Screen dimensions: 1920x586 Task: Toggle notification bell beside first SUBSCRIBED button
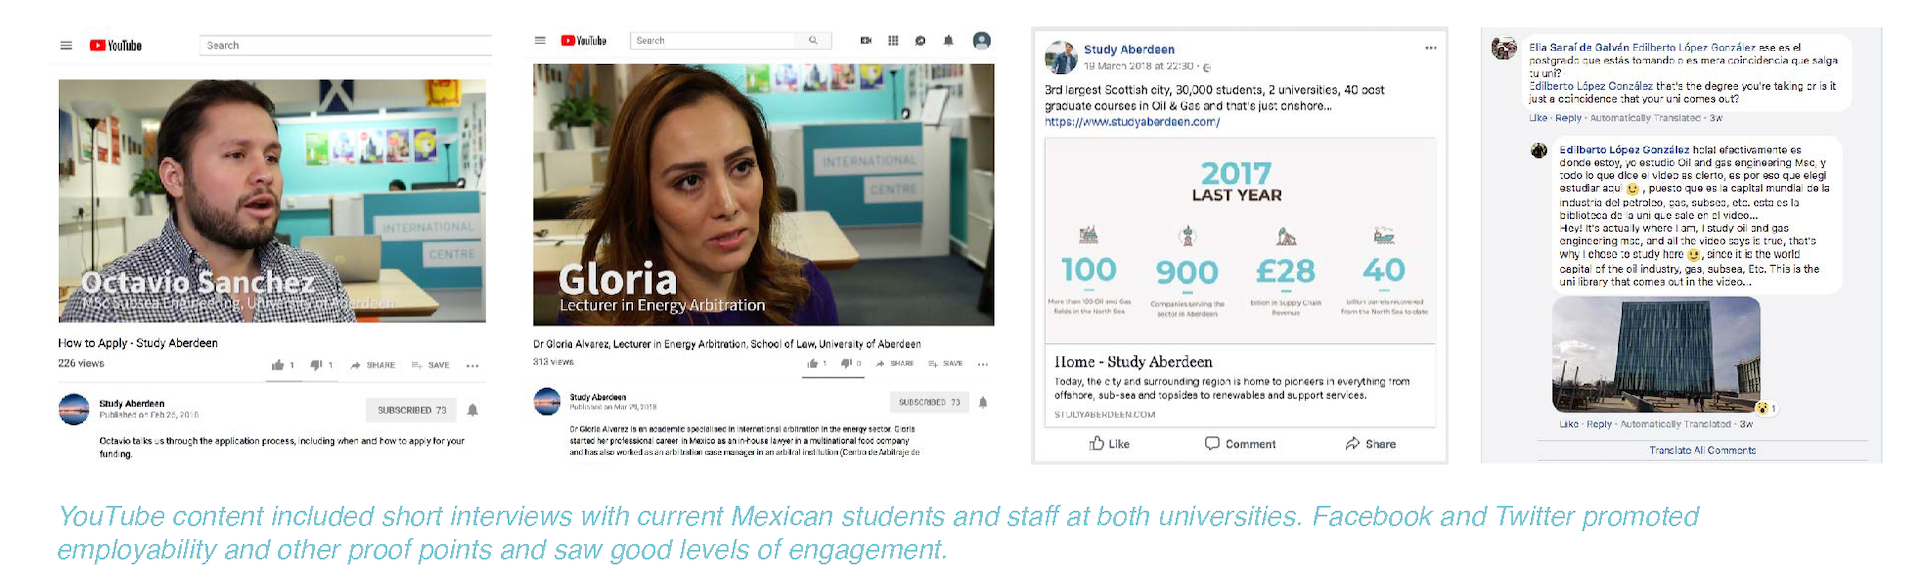473,410
